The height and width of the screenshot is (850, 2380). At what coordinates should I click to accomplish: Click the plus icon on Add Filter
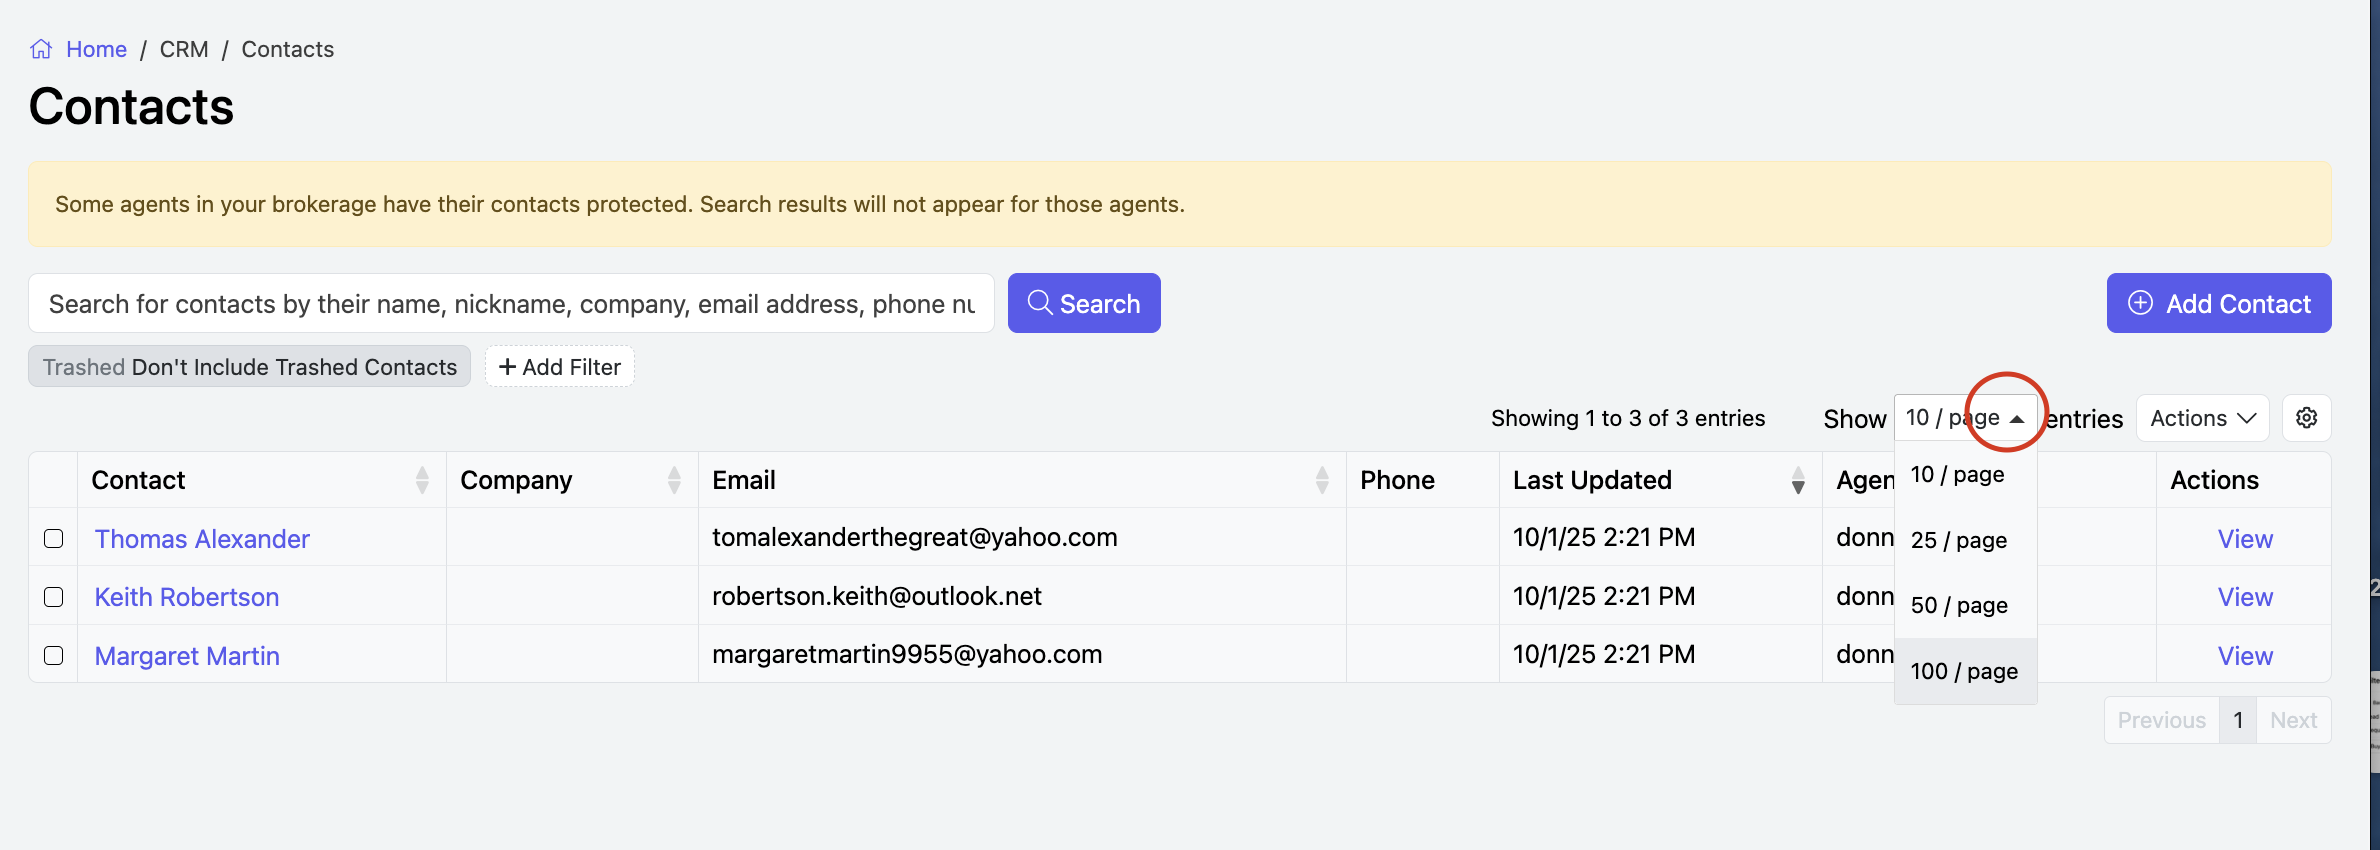(x=507, y=367)
